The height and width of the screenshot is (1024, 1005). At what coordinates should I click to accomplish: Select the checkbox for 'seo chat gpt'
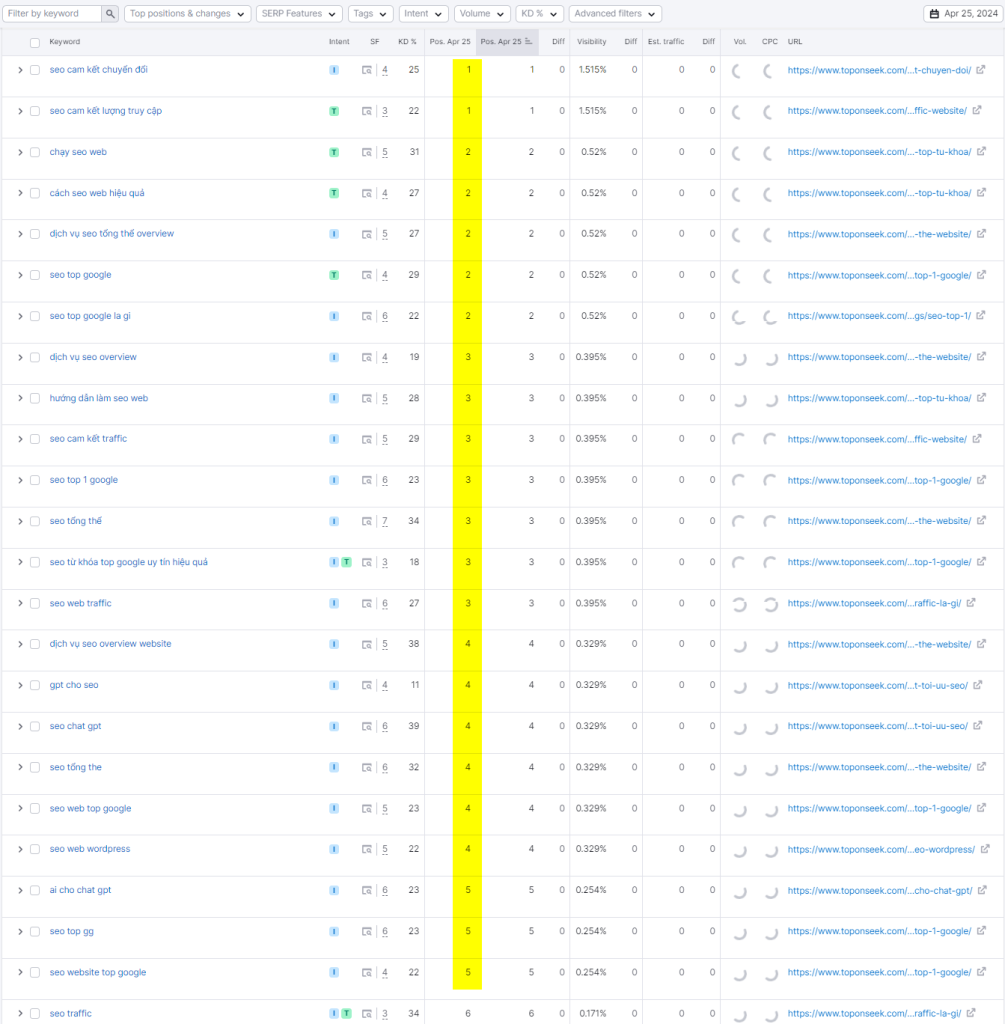pos(35,727)
